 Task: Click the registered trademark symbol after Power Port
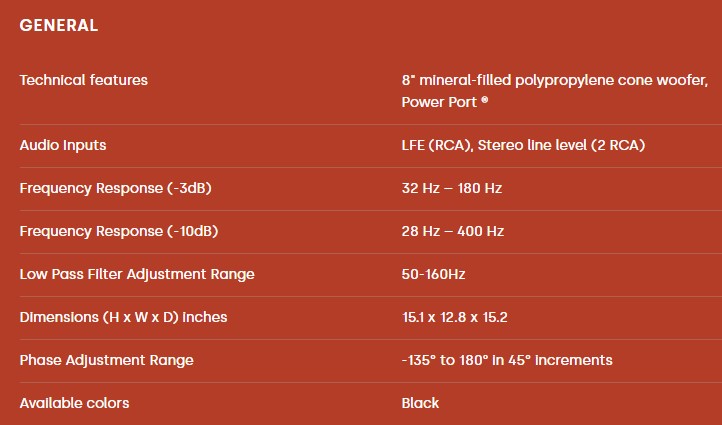click(x=484, y=99)
